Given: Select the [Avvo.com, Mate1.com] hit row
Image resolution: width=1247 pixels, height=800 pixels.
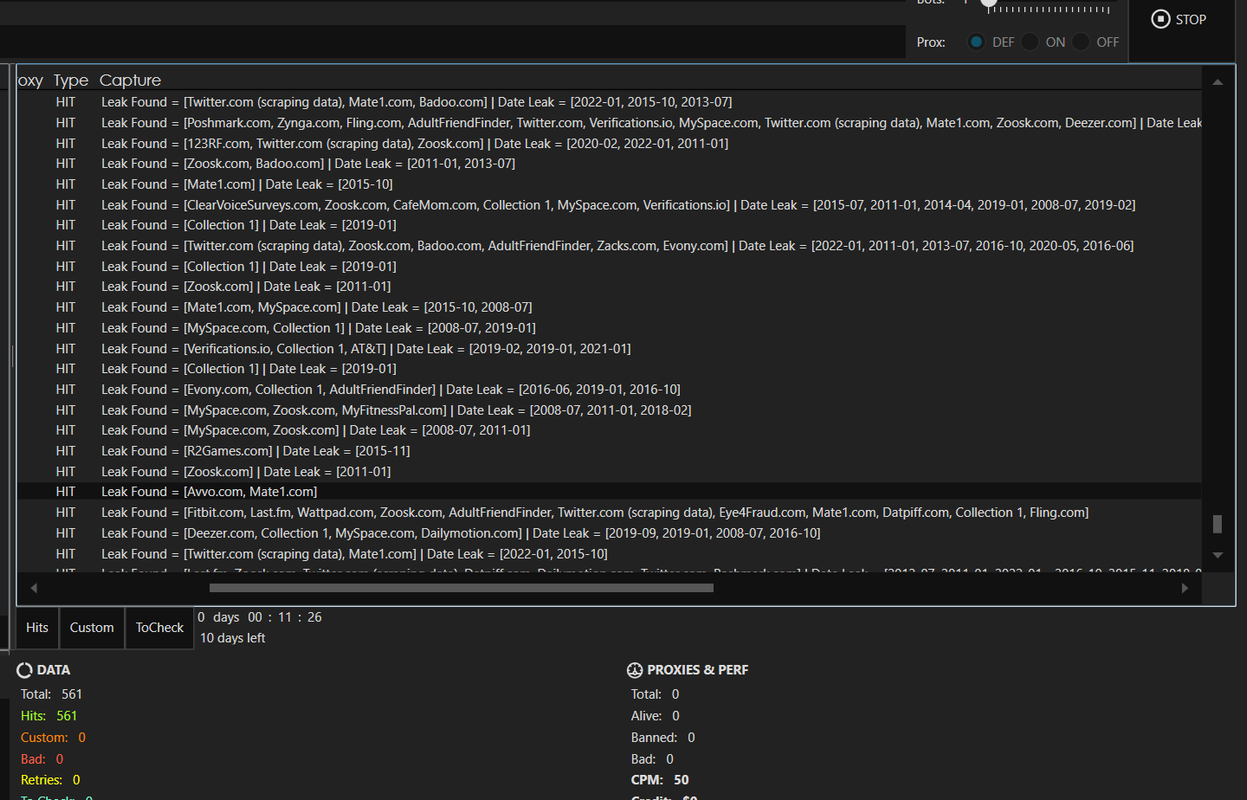Looking at the screenshot, I should [x=609, y=491].
